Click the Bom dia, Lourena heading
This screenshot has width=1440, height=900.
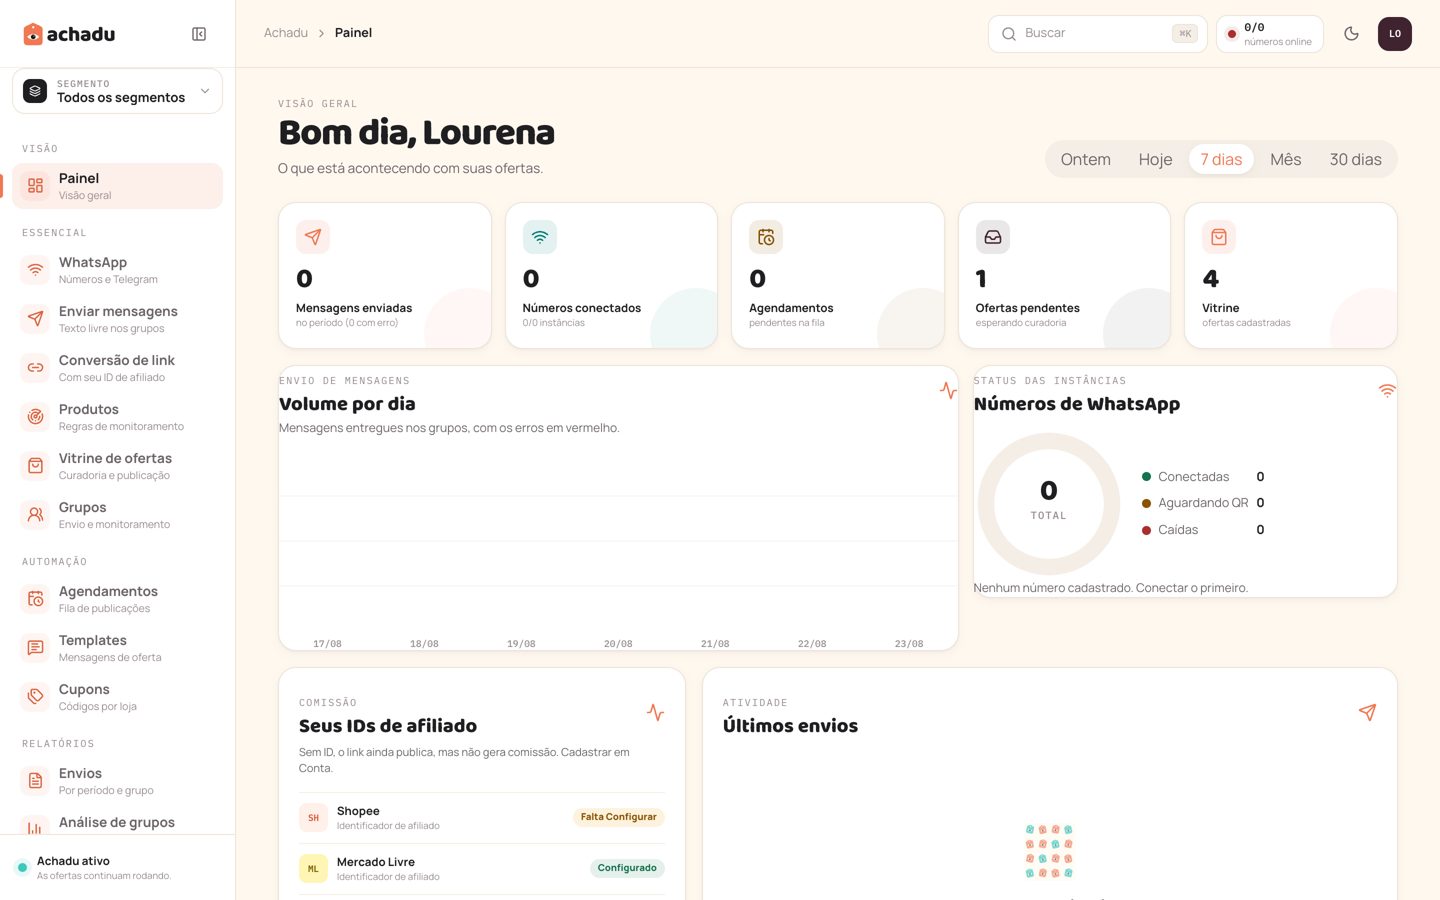(417, 132)
